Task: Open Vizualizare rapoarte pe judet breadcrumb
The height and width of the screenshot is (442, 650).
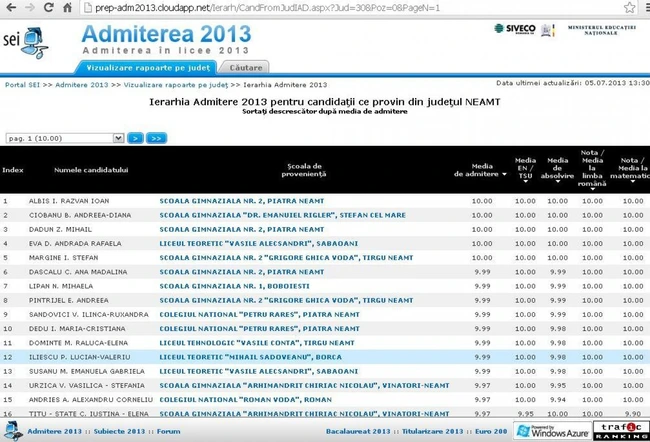Action: pos(176,85)
